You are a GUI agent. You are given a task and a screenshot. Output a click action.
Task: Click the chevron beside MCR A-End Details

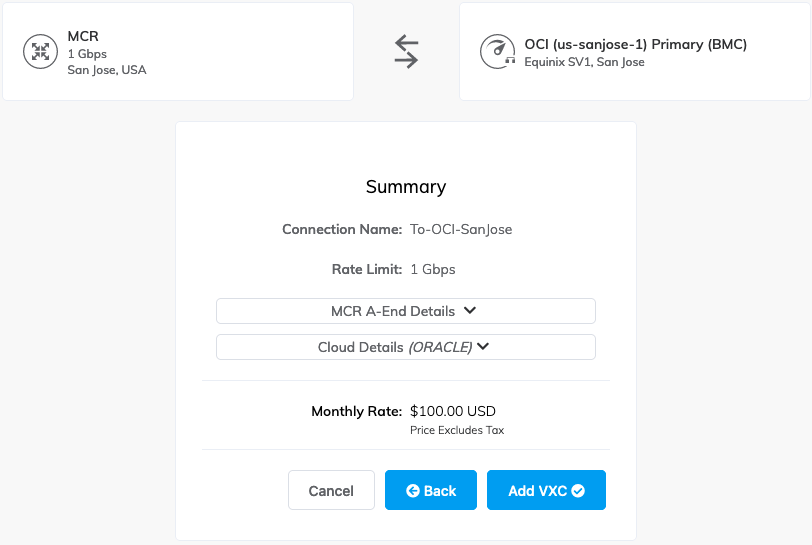coord(470,311)
